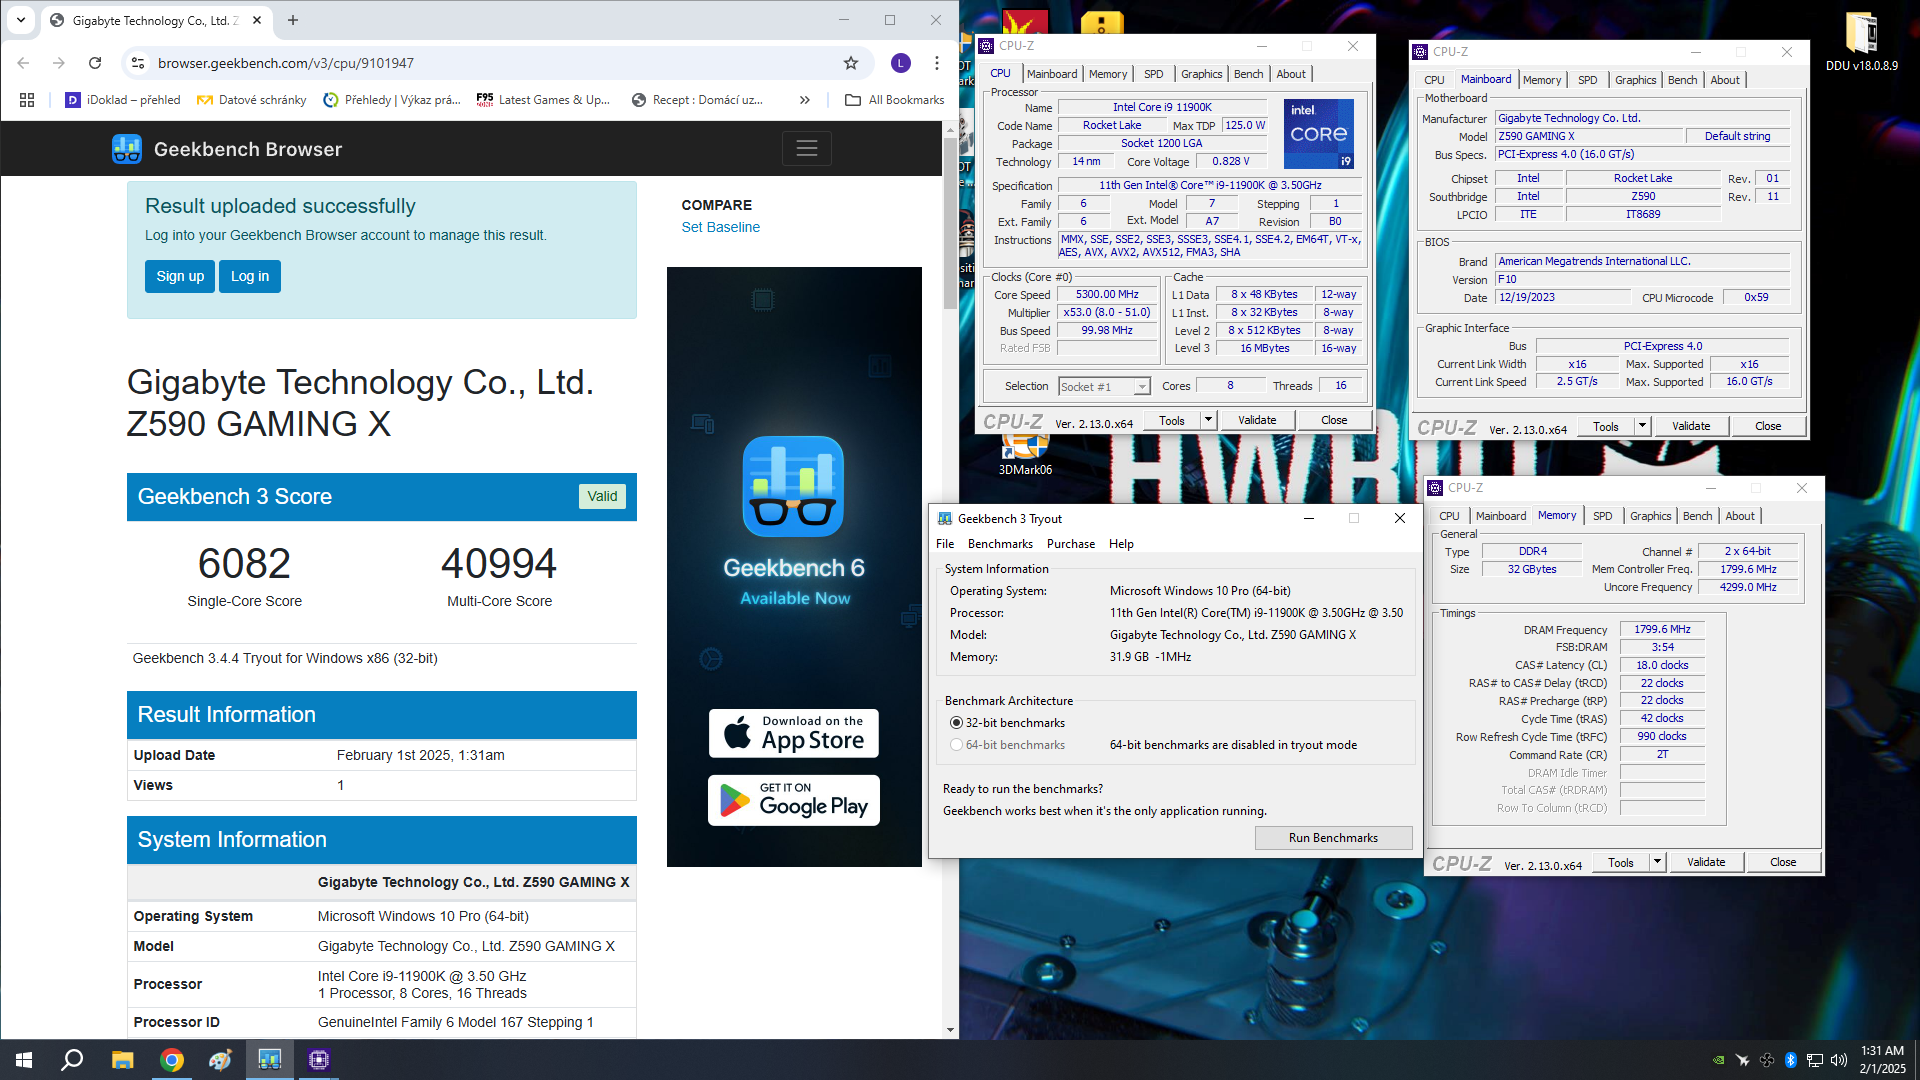Expand Tools dropdown arrow in CPU-Z CPU window
Screen dimensions: 1920x1080
(1208, 420)
